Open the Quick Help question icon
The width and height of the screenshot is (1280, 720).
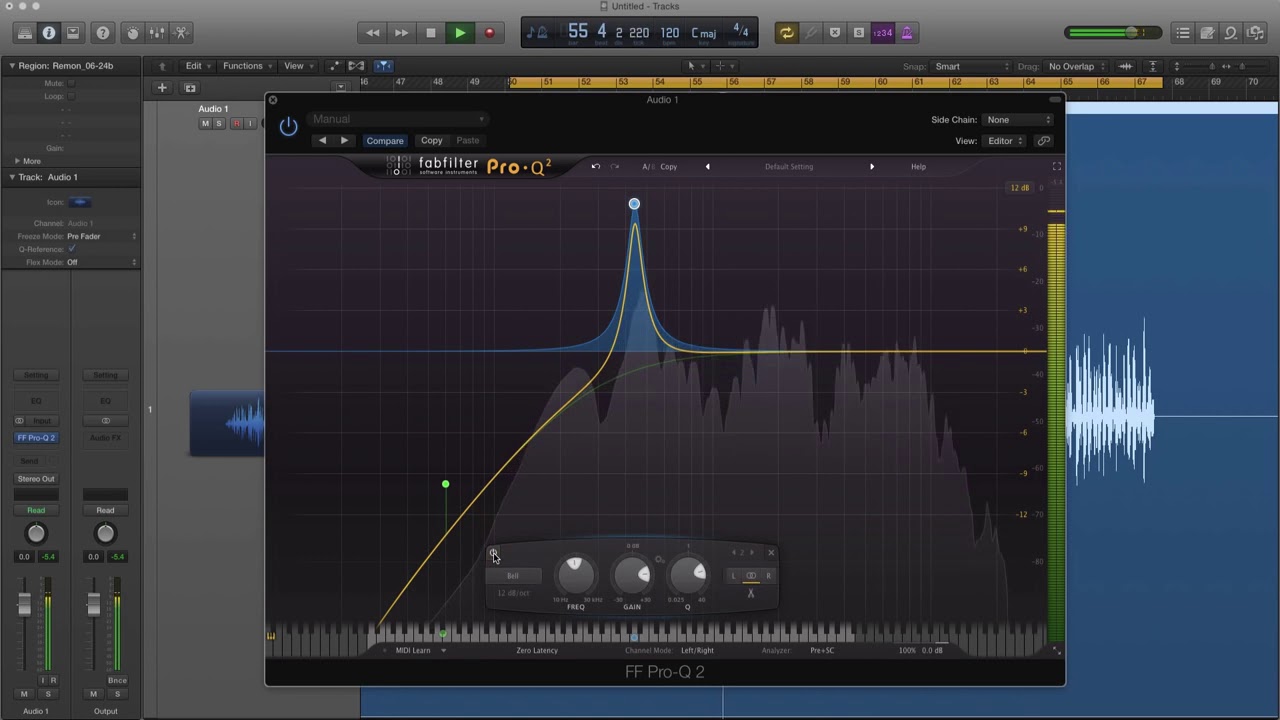(103, 33)
